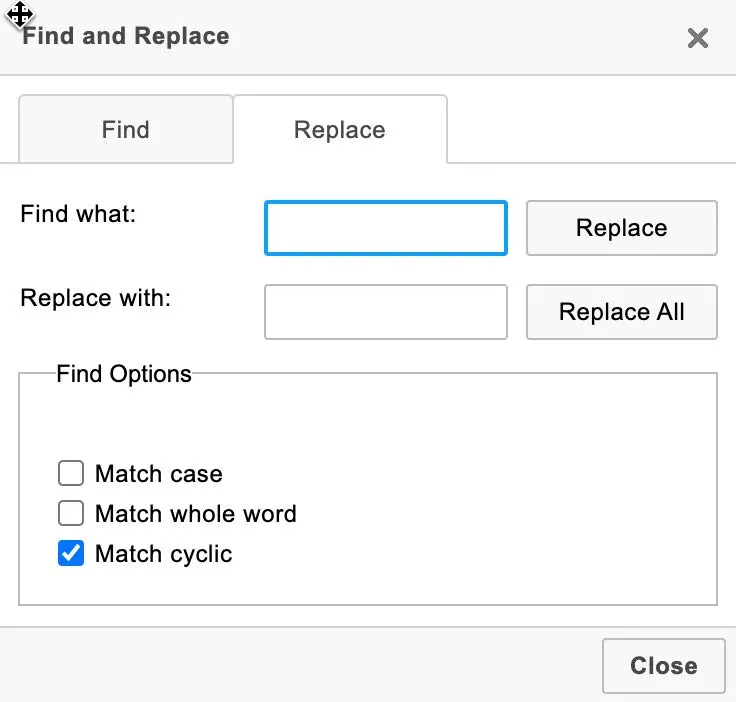
Task: Enable the Match case checkbox
Action: [71, 473]
